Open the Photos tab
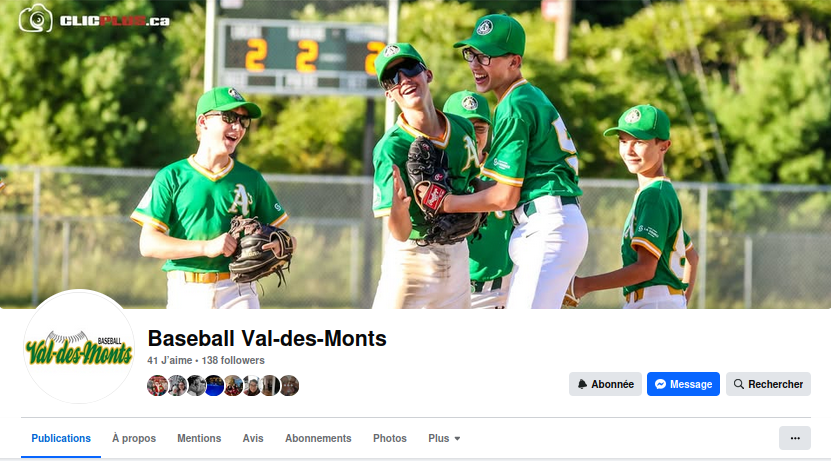Image resolution: width=831 pixels, height=461 pixels. [x=390, y=438]
